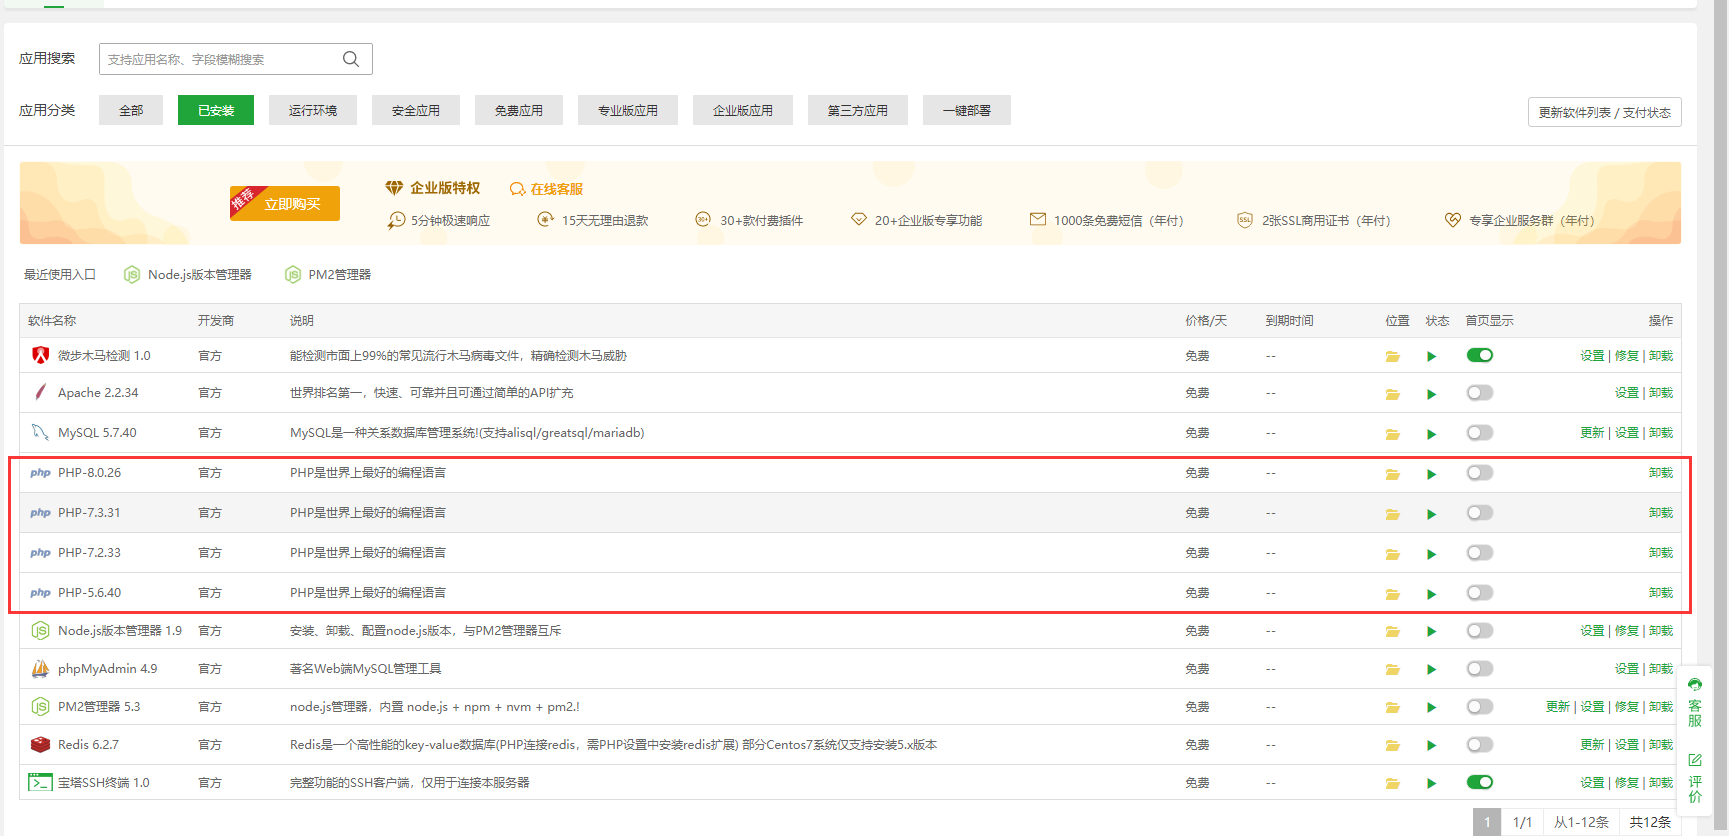
Task: Select the 第三方应用 category tab
Action: 858,110
